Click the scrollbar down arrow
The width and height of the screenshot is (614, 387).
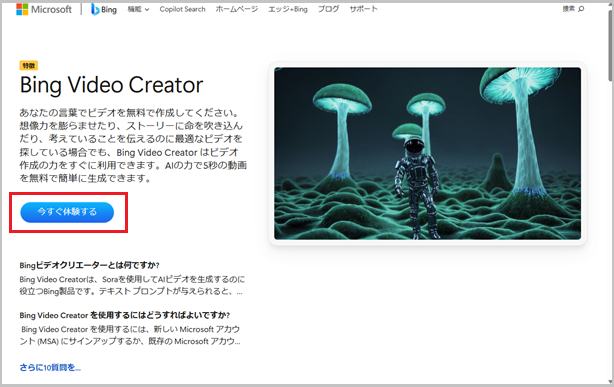click(611, 382)
